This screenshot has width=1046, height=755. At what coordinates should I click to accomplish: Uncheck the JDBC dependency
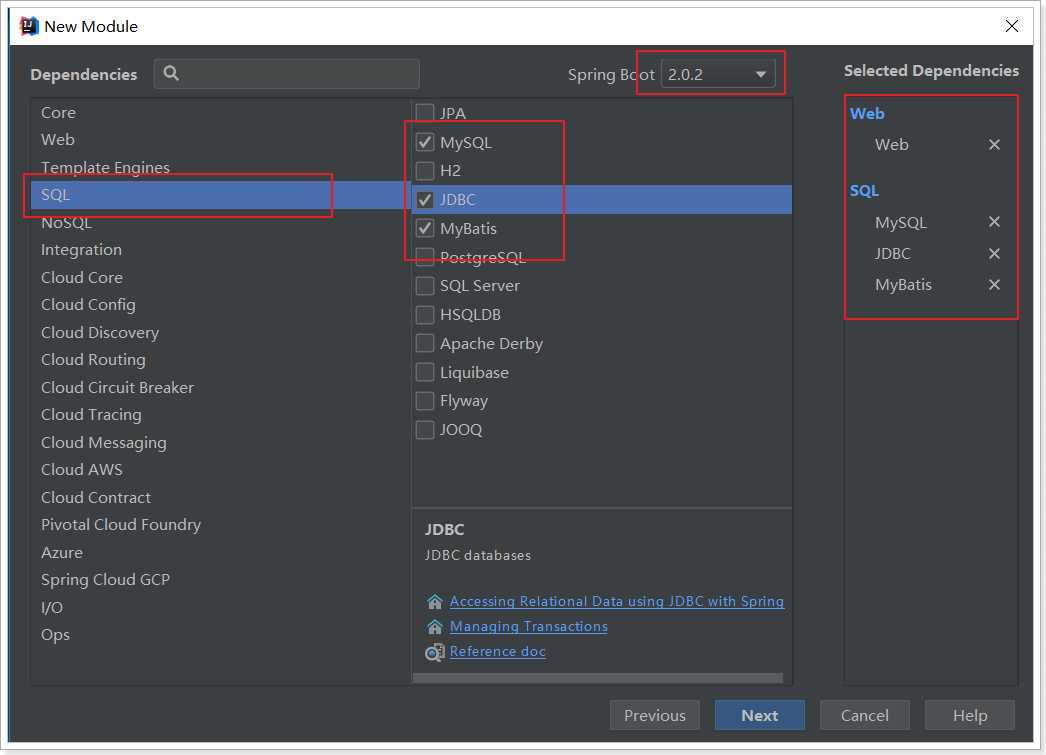point(425,199)
